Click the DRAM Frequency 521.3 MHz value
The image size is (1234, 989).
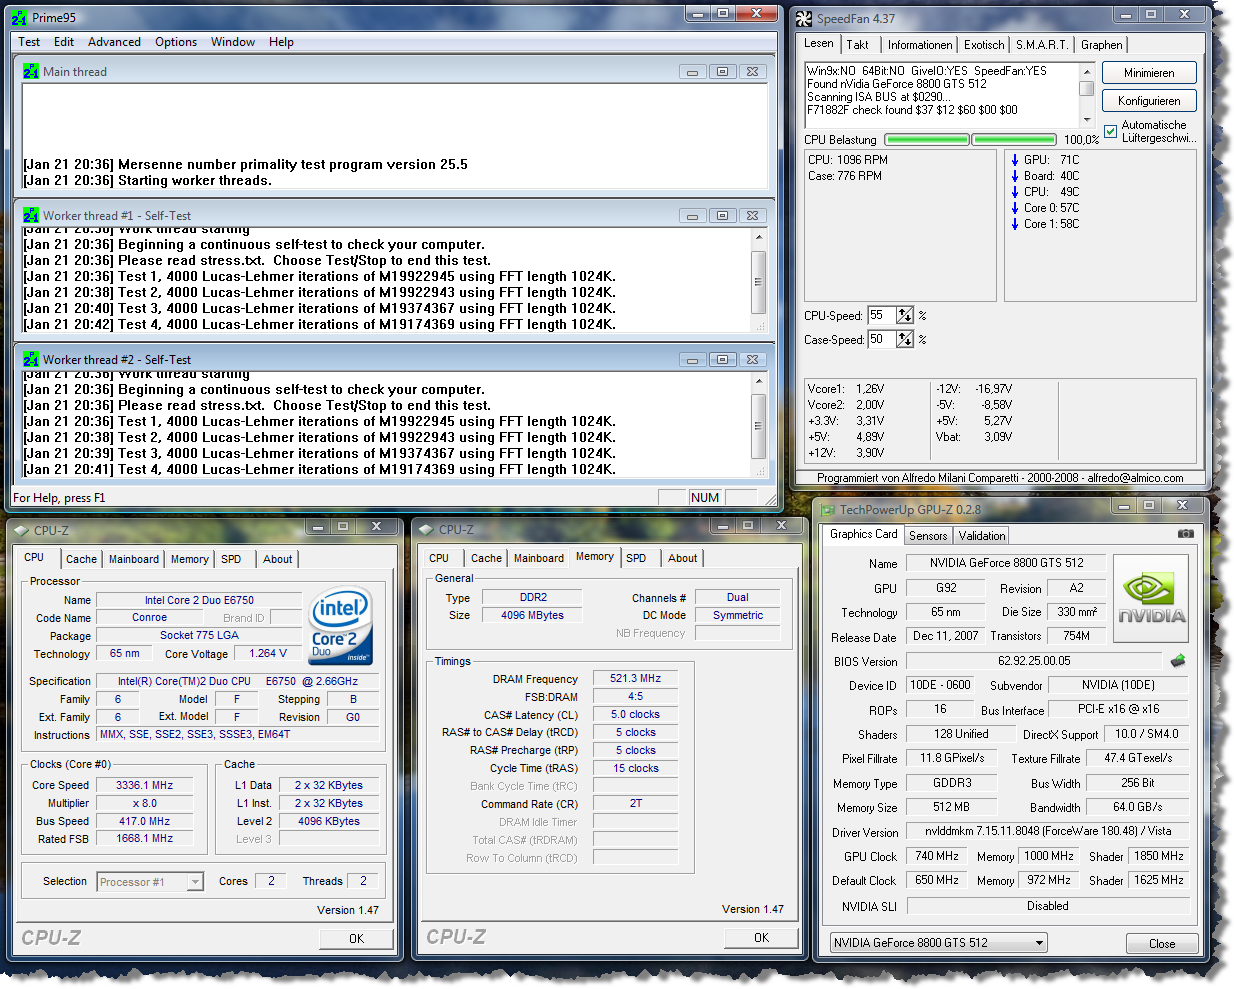636,678
